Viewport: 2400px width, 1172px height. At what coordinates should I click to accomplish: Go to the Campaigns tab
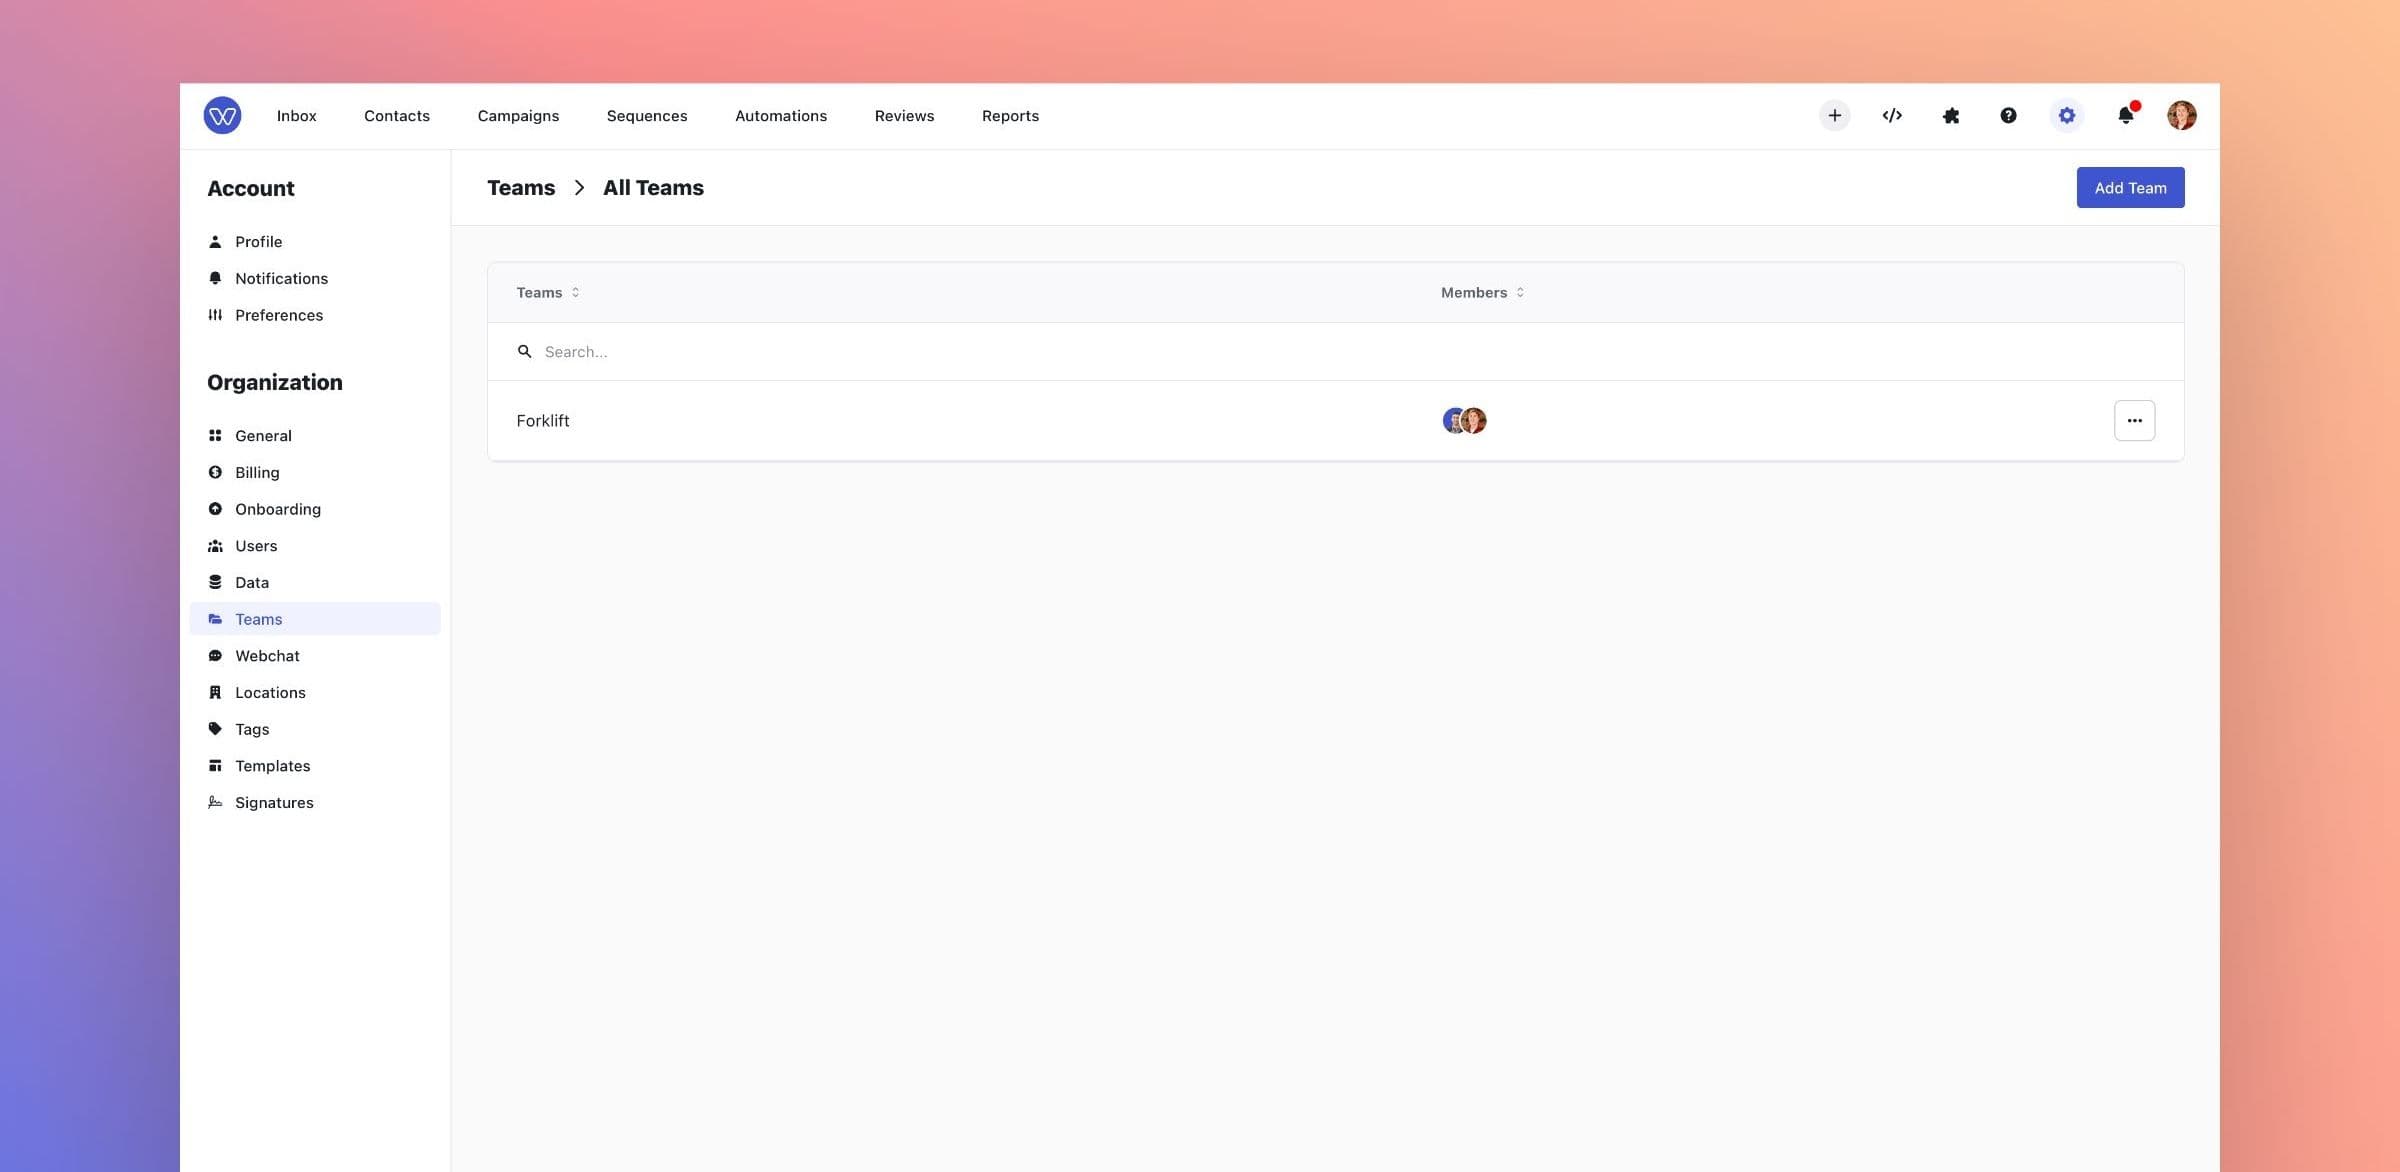click(518, 116)
